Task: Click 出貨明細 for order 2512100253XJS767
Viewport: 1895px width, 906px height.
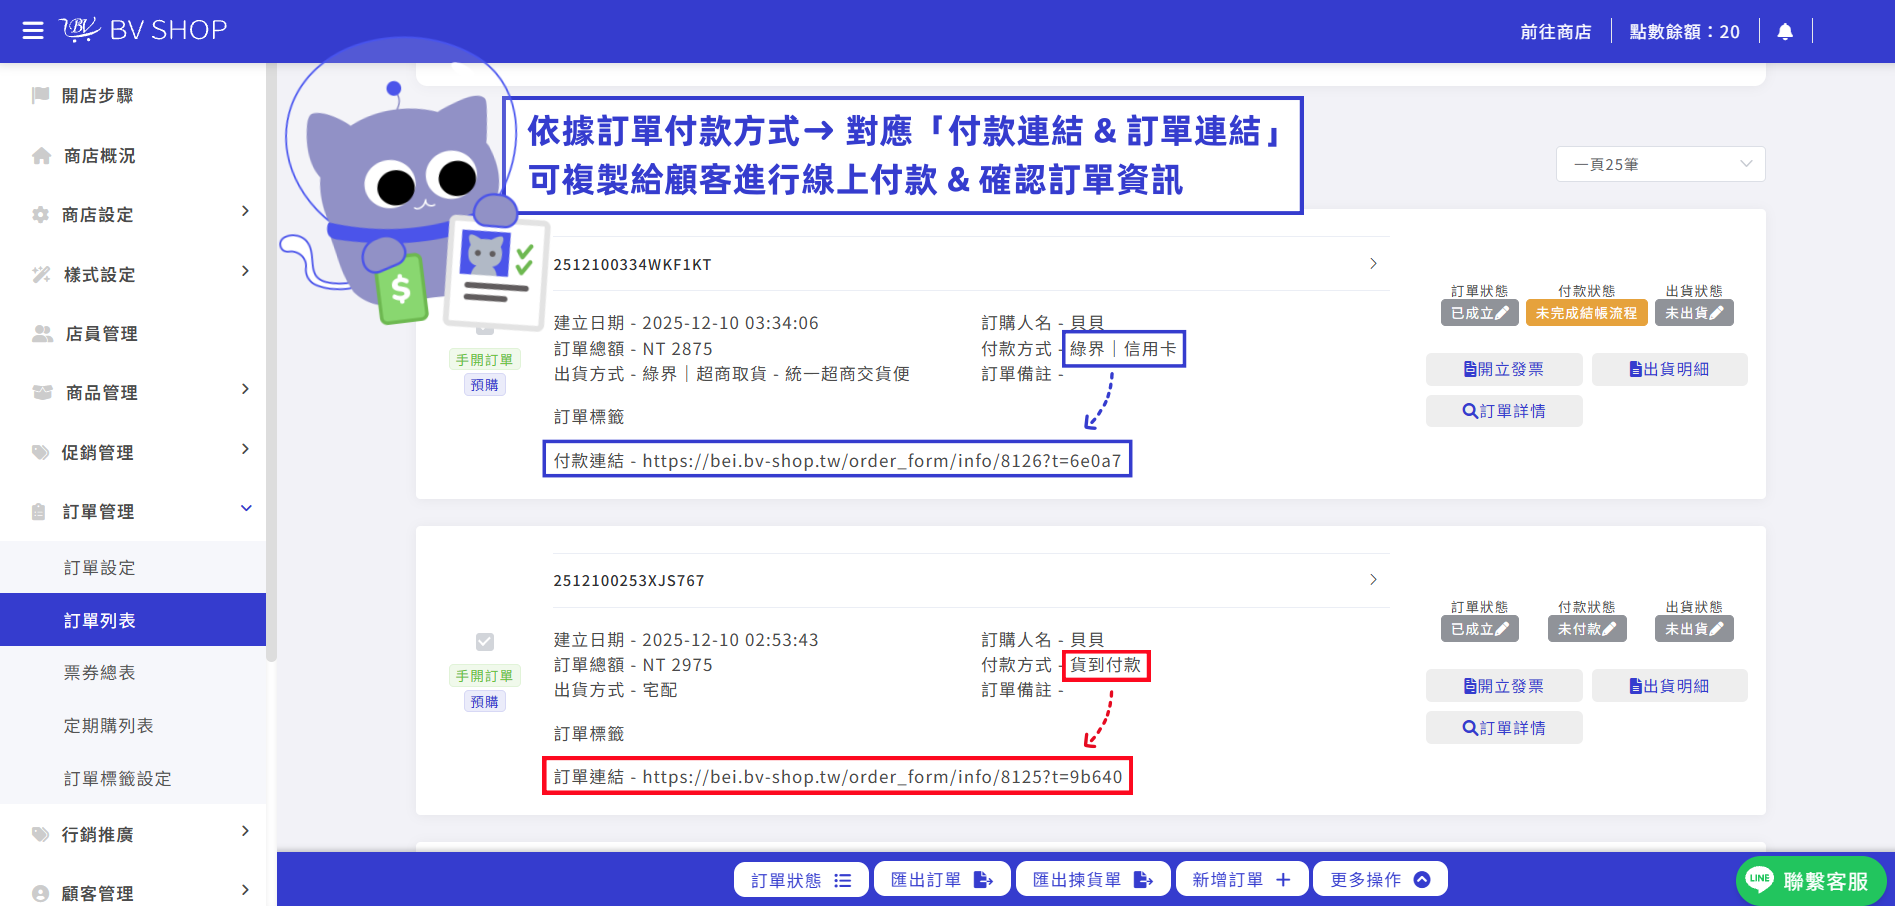Action: [x=1669, y=686]
